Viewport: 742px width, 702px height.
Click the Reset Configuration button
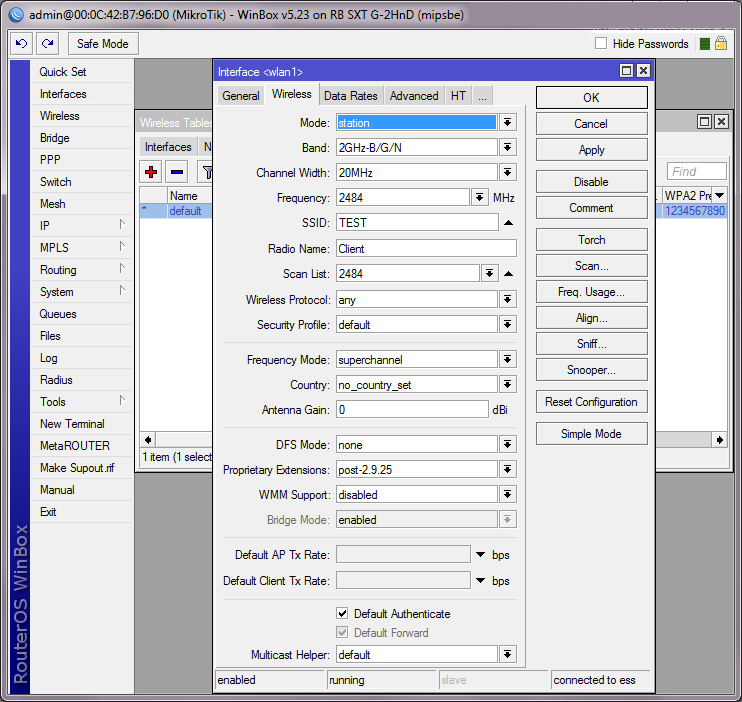(592, 402)
